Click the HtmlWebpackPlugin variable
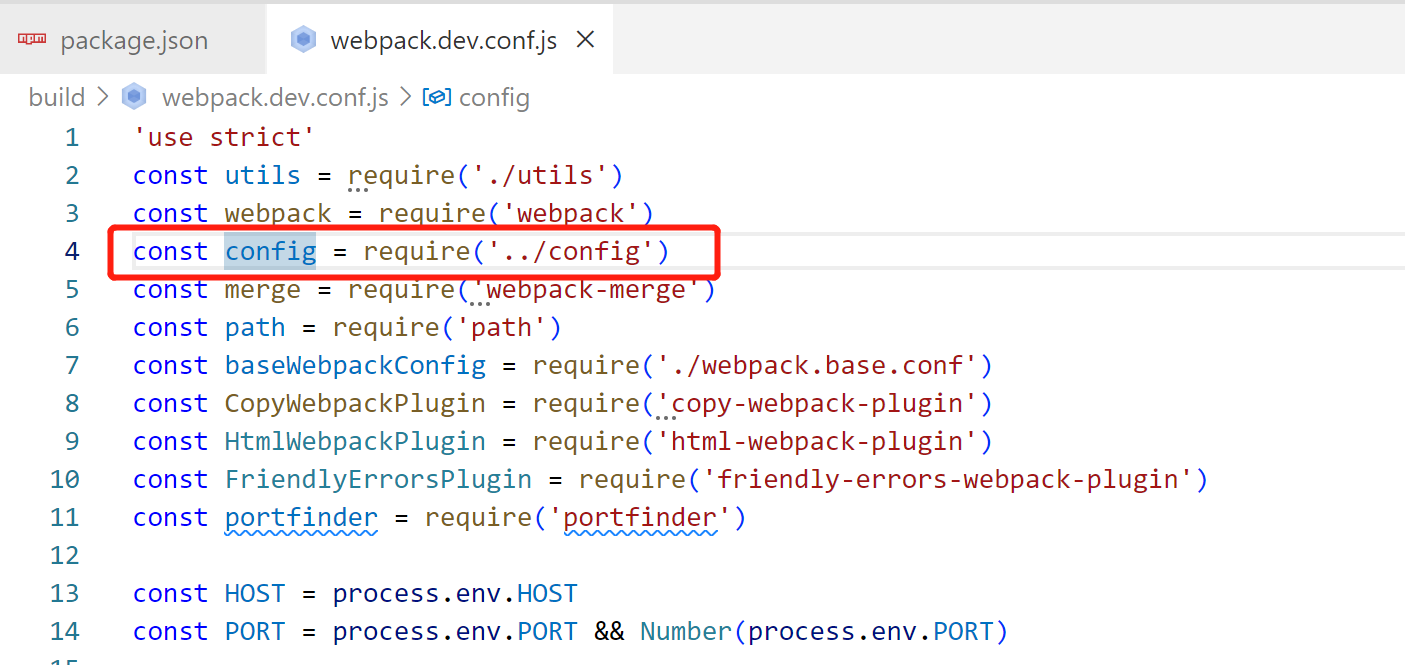Viewport: 1405px width, 665px height. (x=355, y=441)
